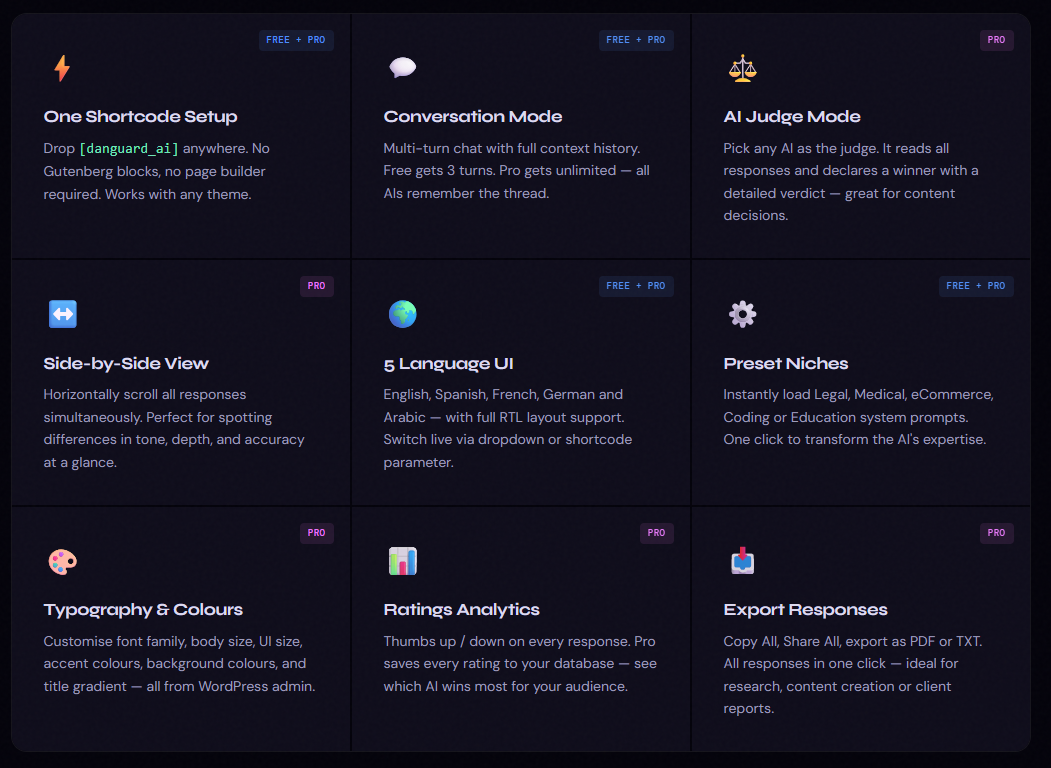Click the PRO badge on Side-by-Side View

coord(316,286)
